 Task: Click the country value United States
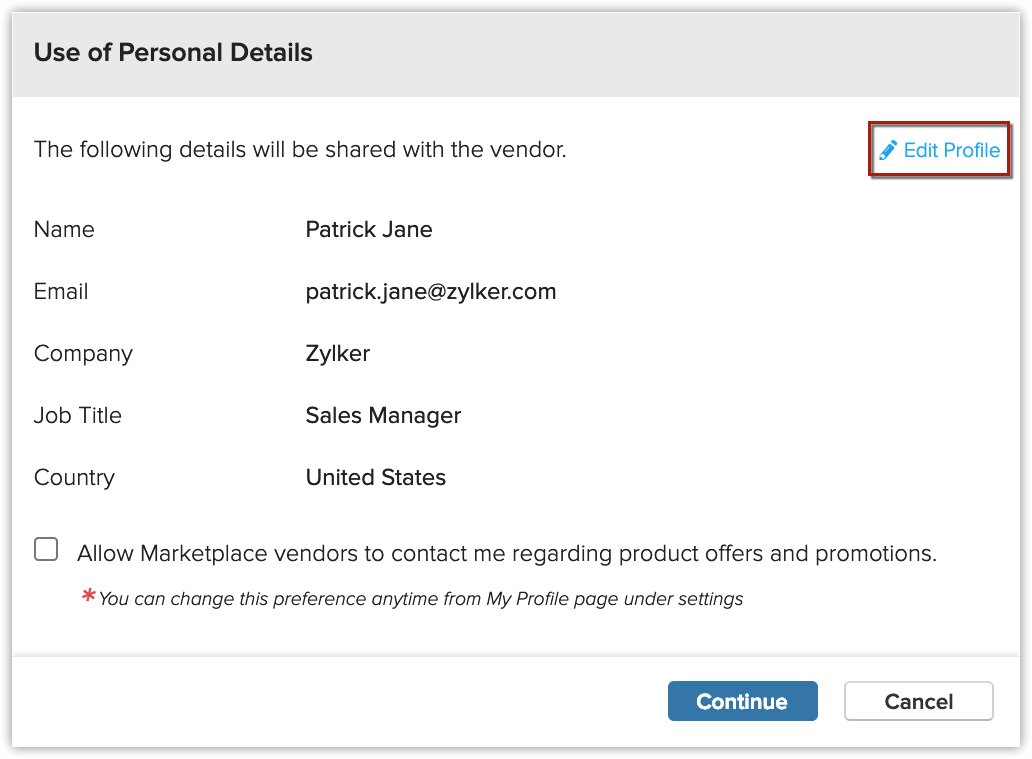(376, 477)
